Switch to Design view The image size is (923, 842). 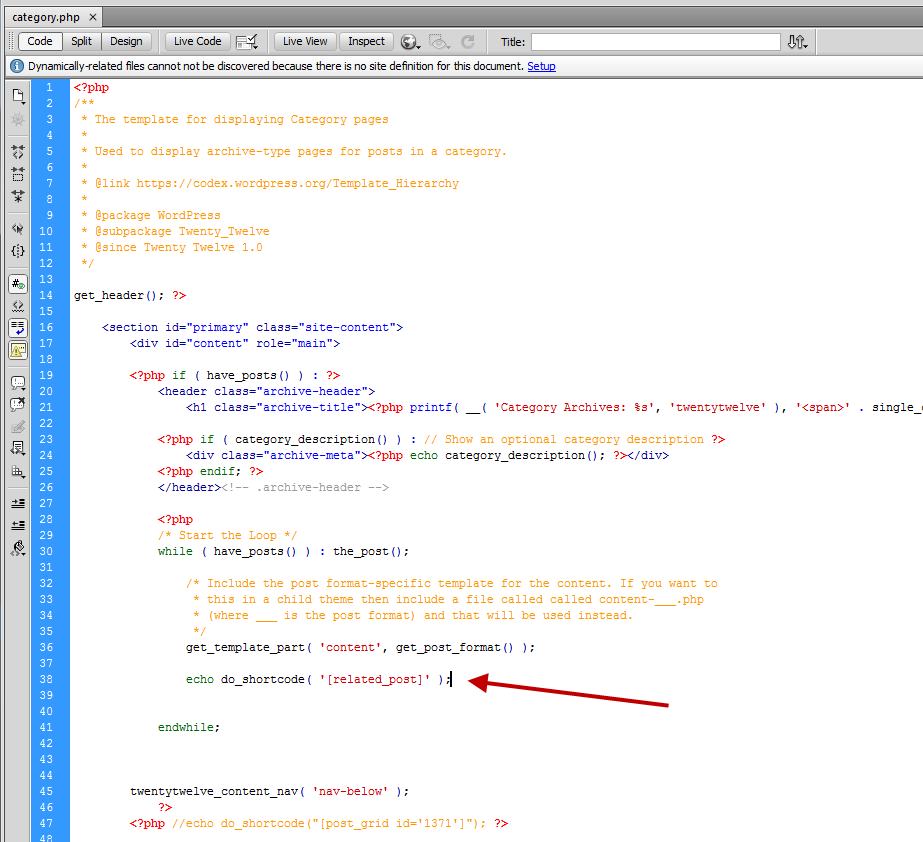pyautogui.click(x=126, y=41)
